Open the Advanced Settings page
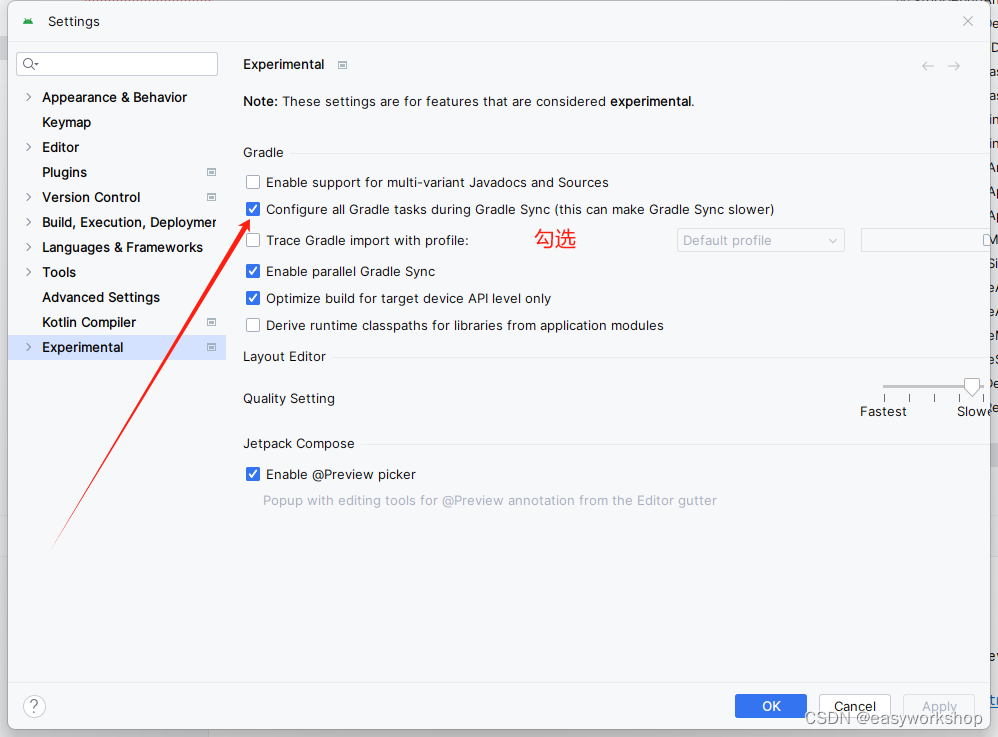The image size is (998, 737). pos(100,297)
